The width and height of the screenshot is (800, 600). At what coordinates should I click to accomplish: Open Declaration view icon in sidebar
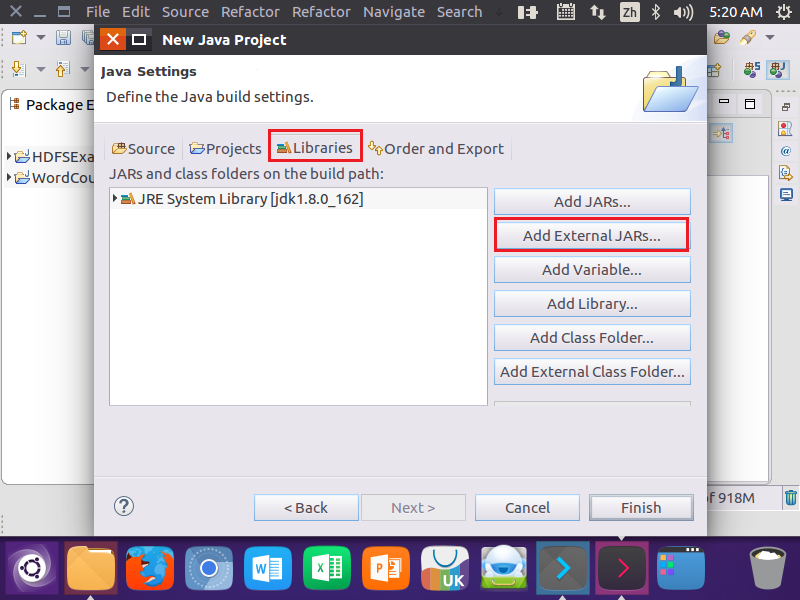coord(786,173)
